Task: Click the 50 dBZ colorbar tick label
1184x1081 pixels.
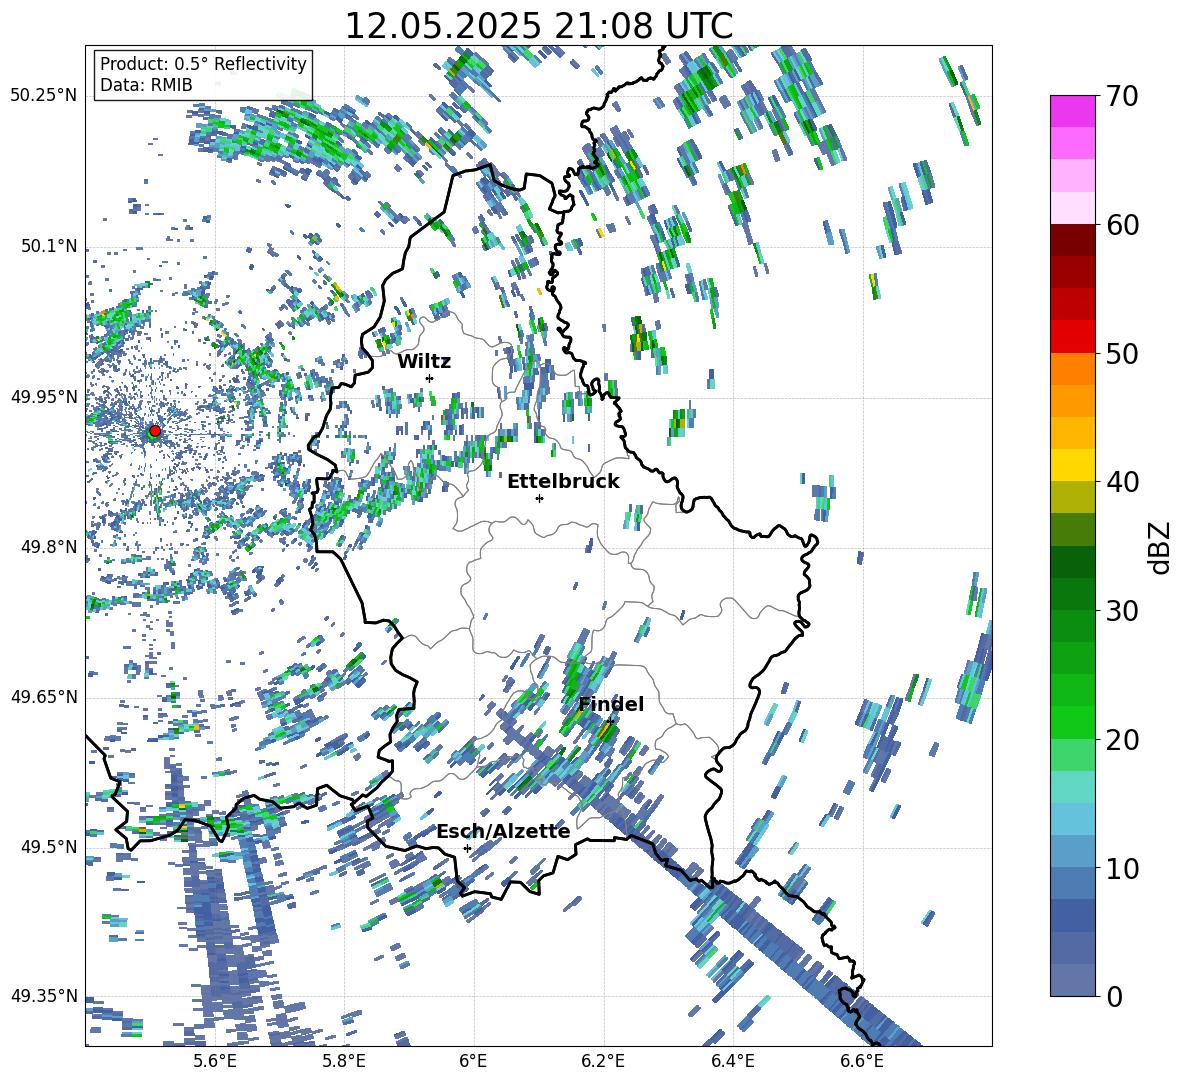Action: [1121, 354]
